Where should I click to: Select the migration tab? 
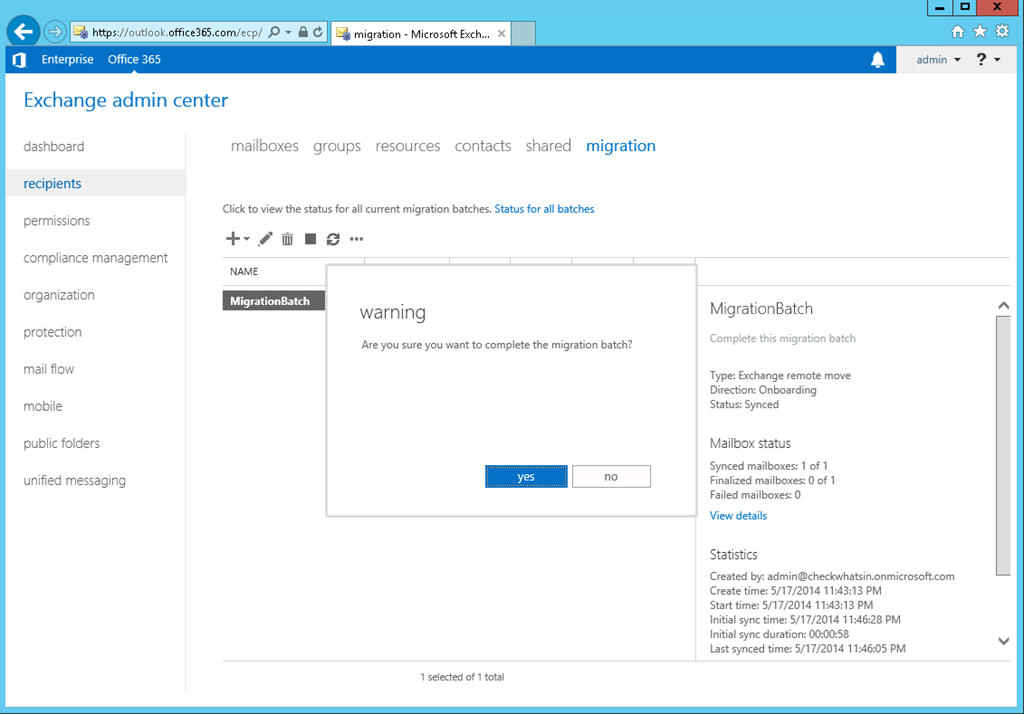tap(620, 146)
